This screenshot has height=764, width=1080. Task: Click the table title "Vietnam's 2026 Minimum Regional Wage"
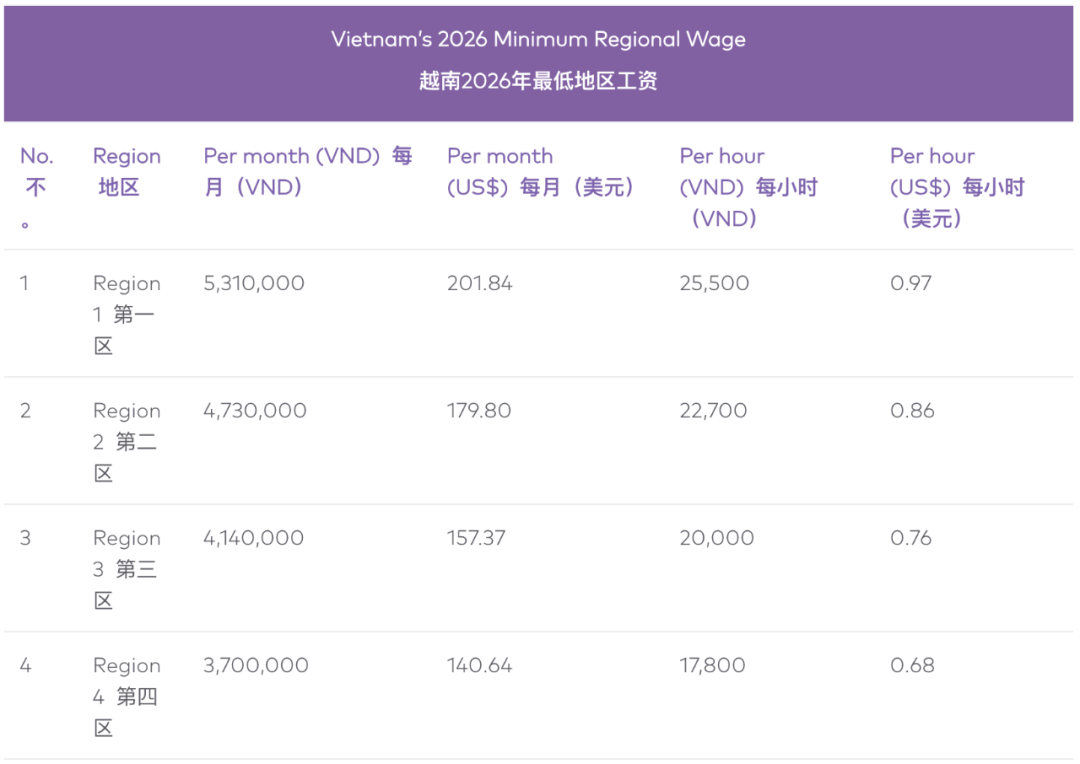(x=538, y=40)
